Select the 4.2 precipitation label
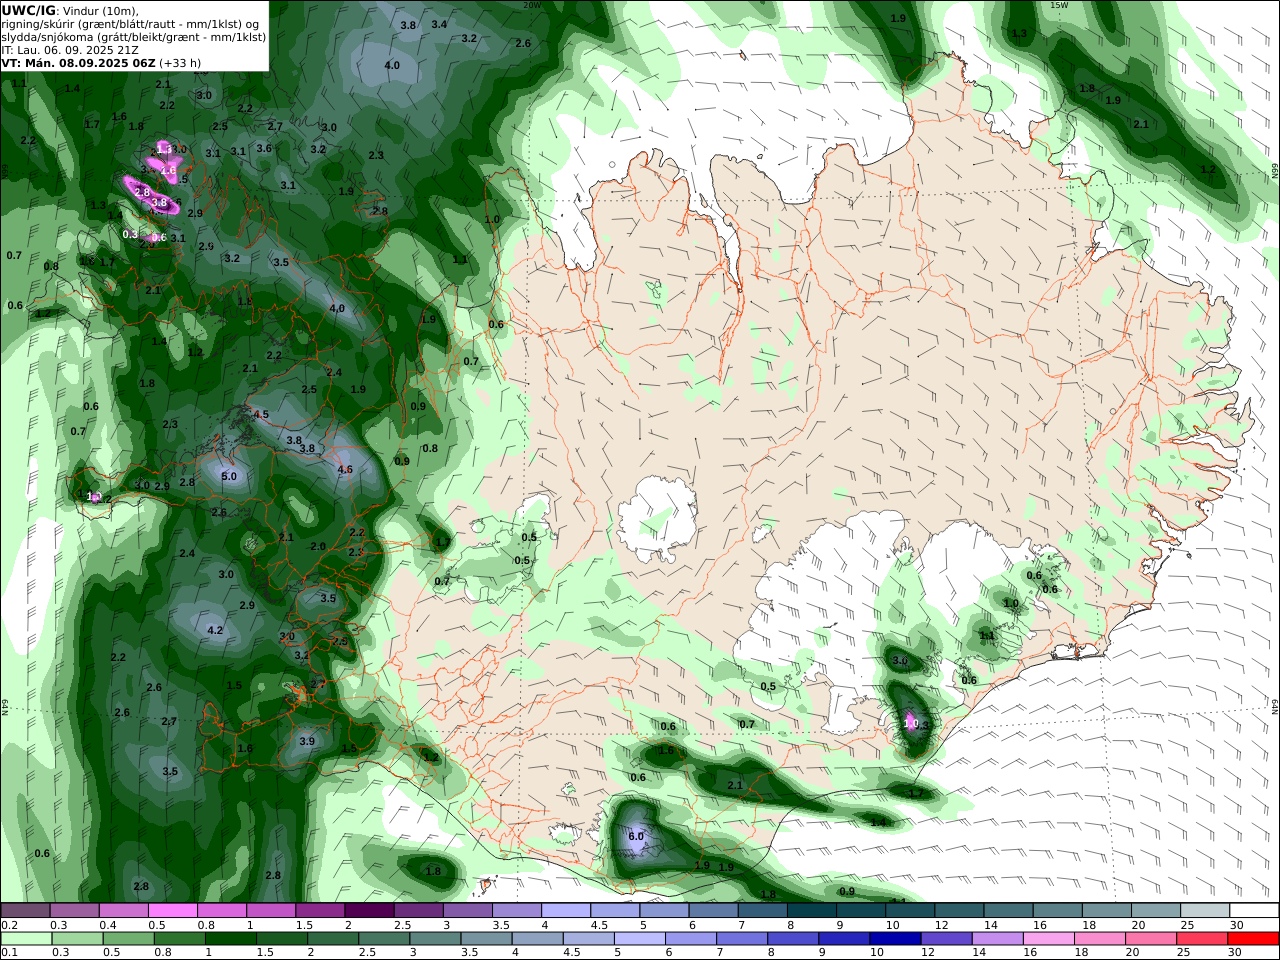1280x960 pixels. click(215, 630)
